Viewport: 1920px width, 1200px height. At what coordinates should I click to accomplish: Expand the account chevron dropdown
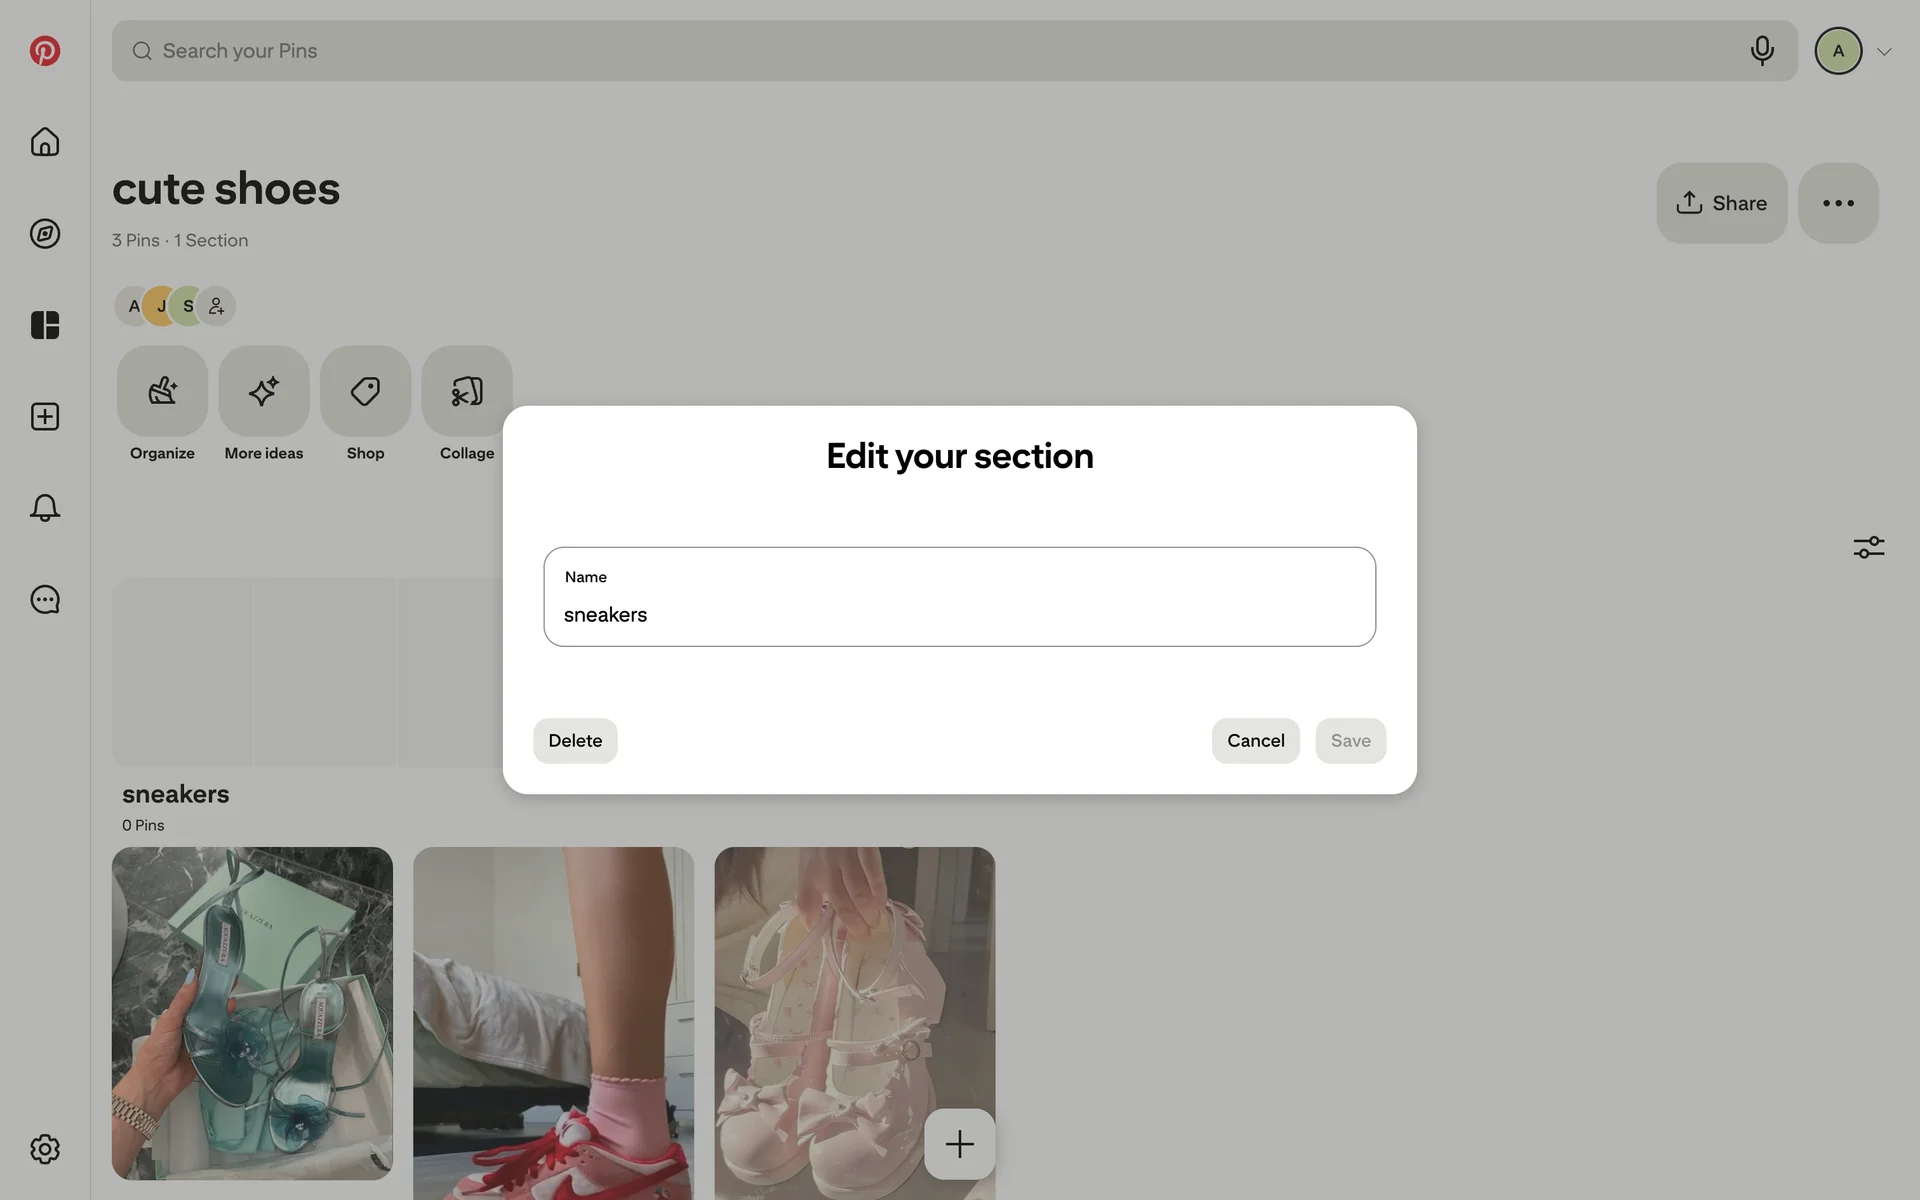pos(1884,52)
